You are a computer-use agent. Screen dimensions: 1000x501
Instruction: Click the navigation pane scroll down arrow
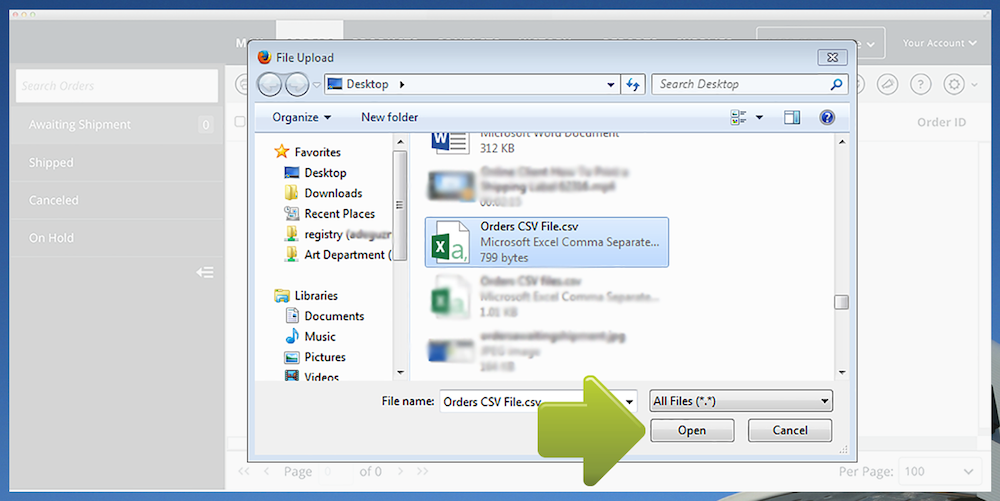401,372
